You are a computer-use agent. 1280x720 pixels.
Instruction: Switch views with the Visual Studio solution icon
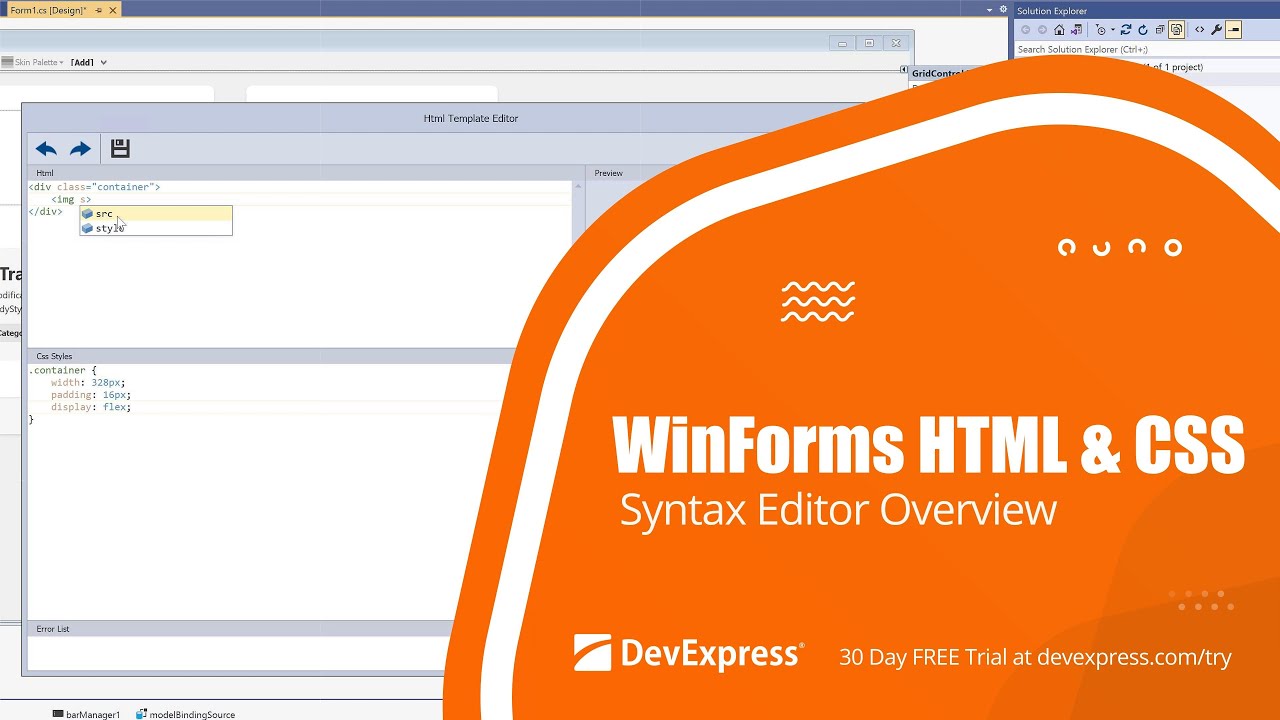(1077, 30)
